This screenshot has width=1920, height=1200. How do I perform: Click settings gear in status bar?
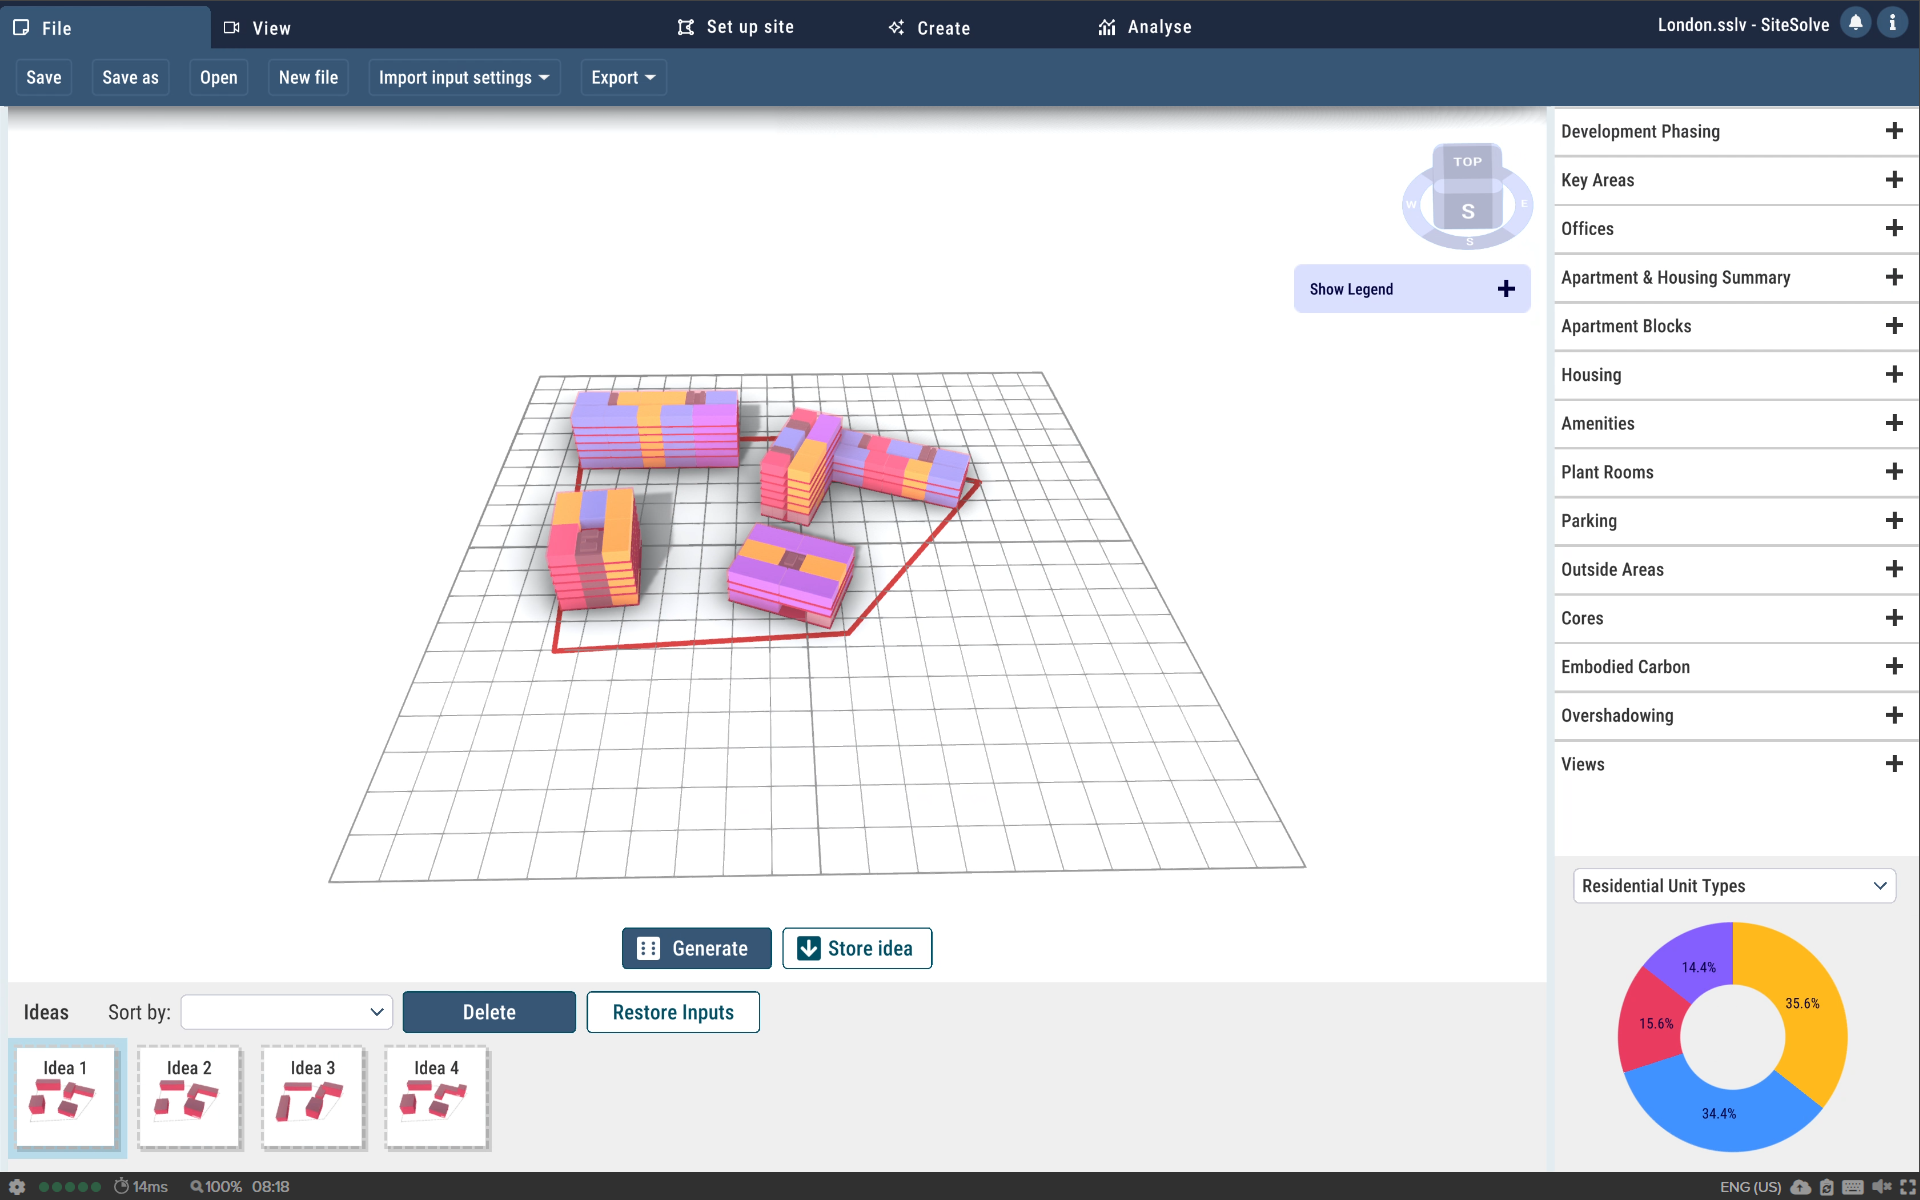(x=17, y=1187)
